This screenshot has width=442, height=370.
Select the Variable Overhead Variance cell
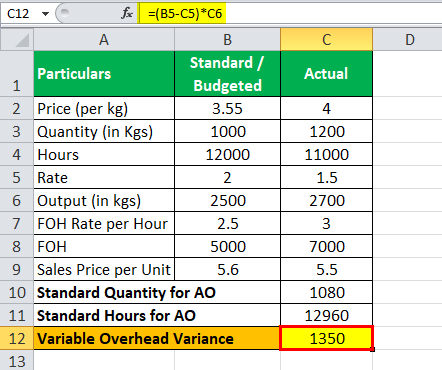pos(157,338)
